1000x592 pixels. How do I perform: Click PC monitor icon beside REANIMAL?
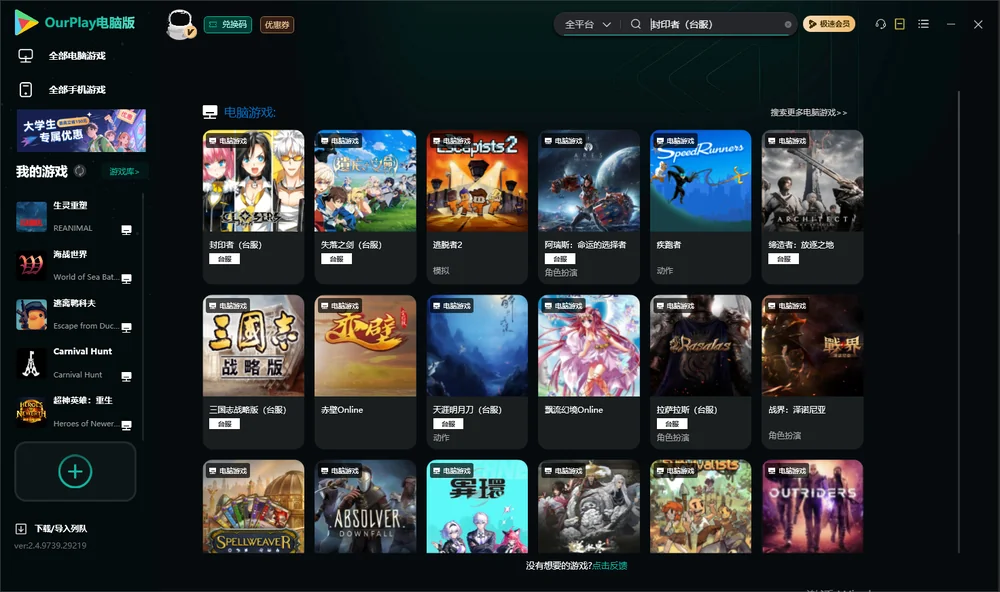tap(126, 230)
